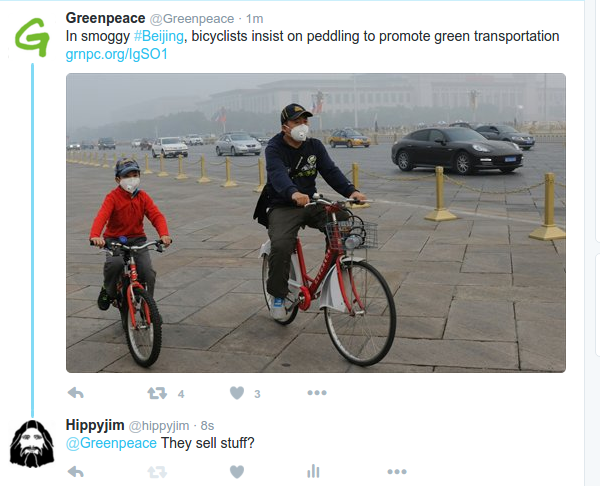Screen dimensions: 600x486
Task: Click the retweet icon under Hippyjim's tweet
Action: pyautogui.click(x=157, y=472)
